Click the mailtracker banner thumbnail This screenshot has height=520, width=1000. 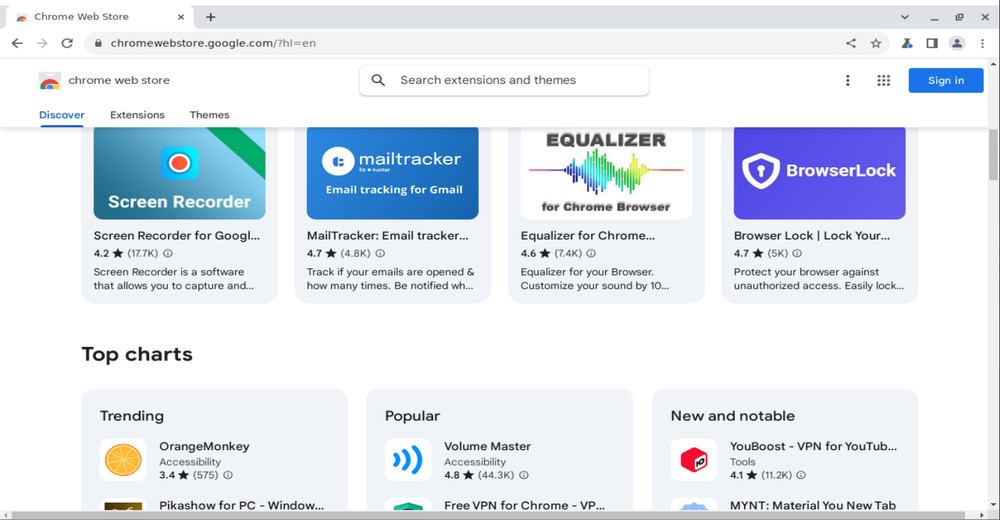point(392,173)
